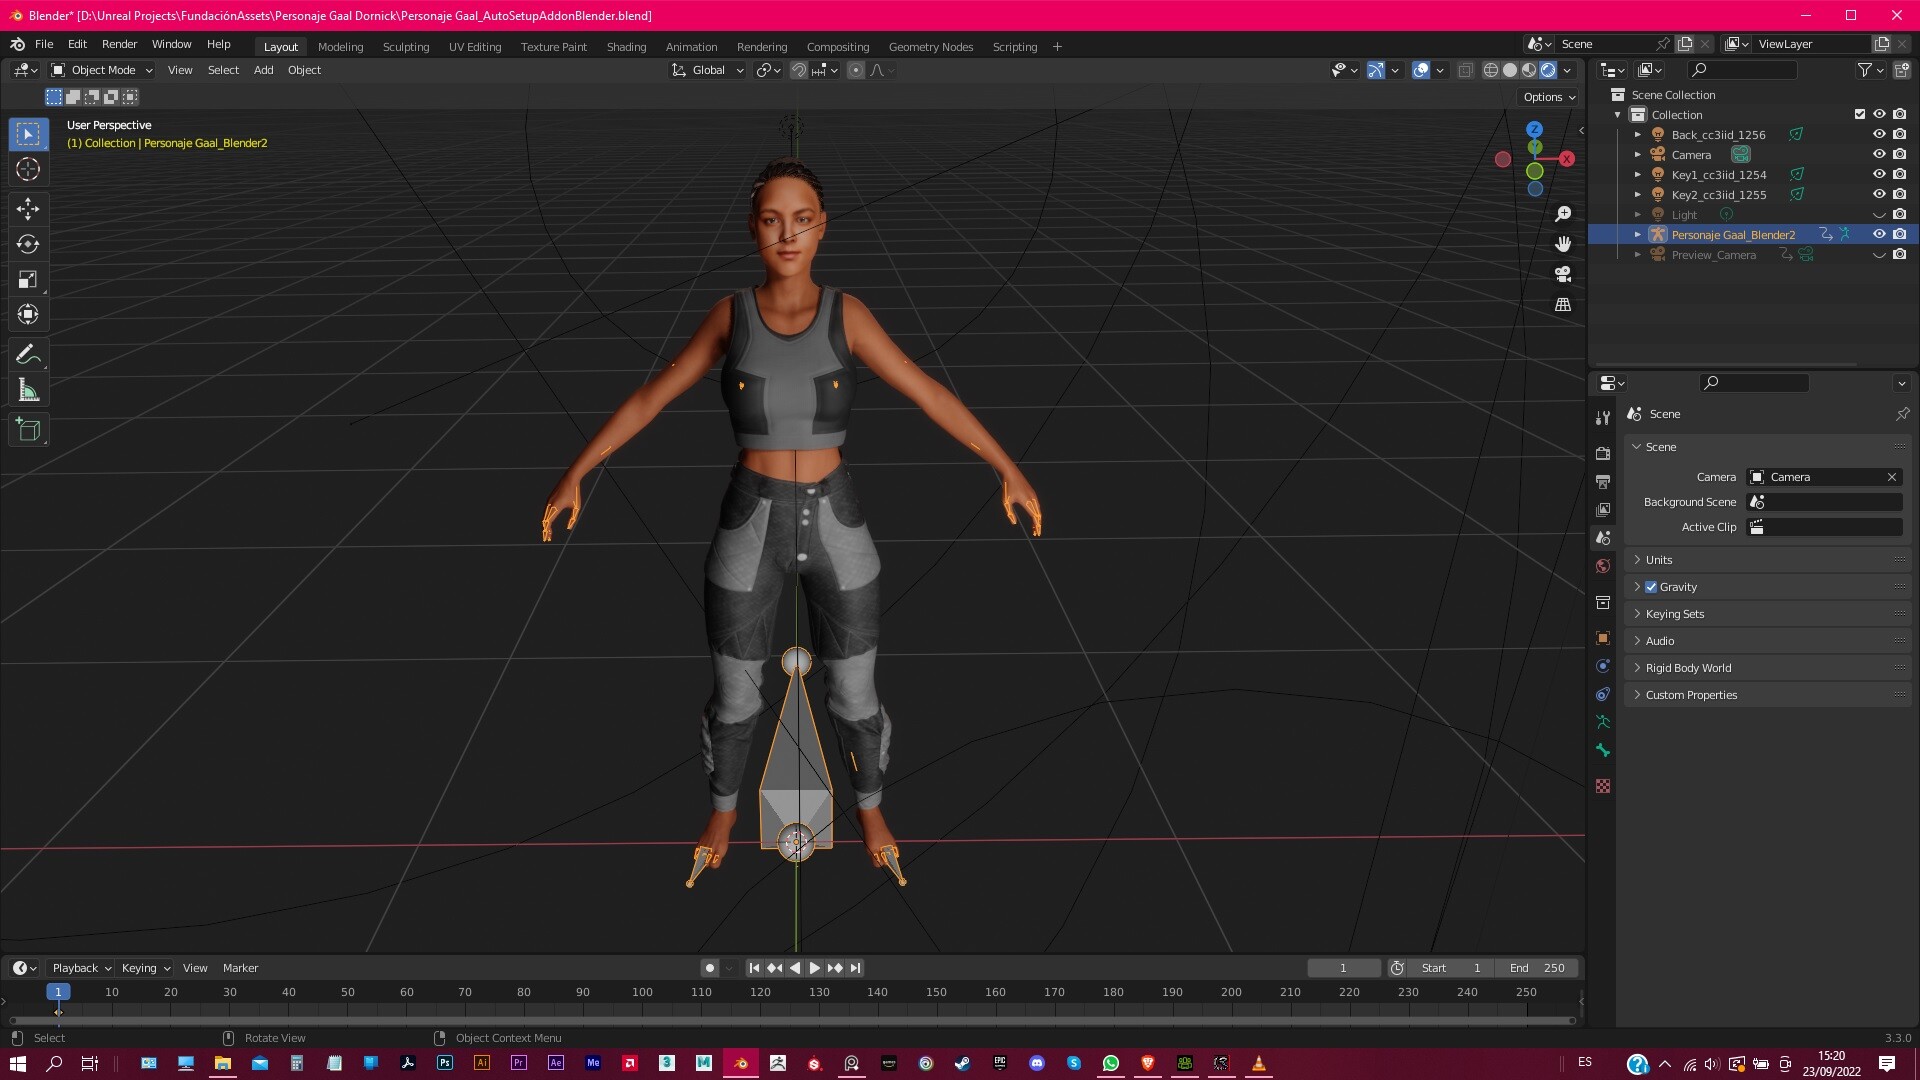The height and width of the screenshot is (1080, 1920).
Task: Open the Render menu
Action: [x=119, y=44]
